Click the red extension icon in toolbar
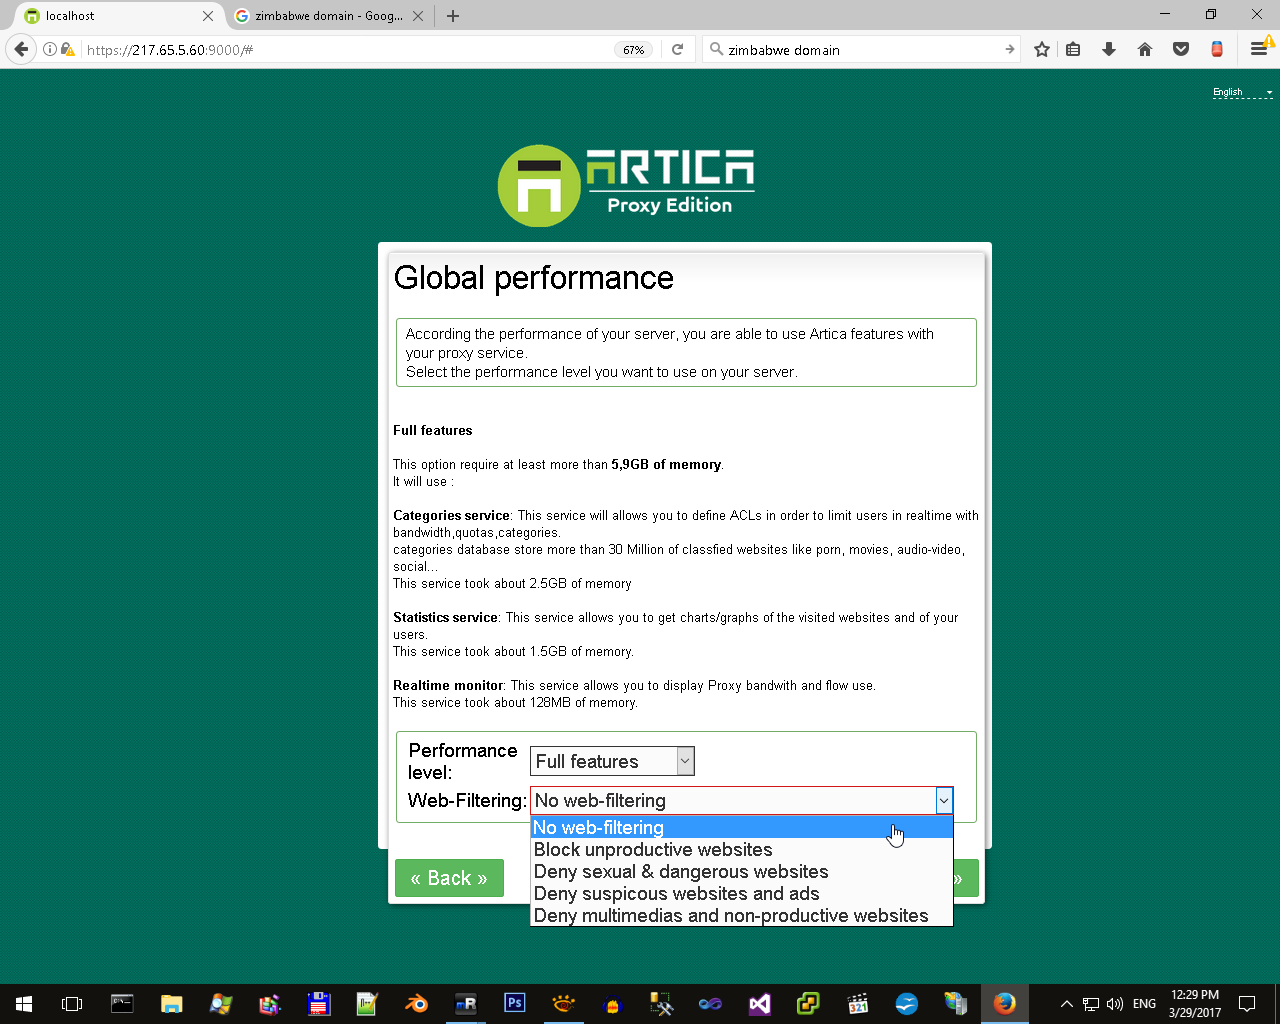This screenshot has width=1280, height=1024. (x=1217, y=49)
